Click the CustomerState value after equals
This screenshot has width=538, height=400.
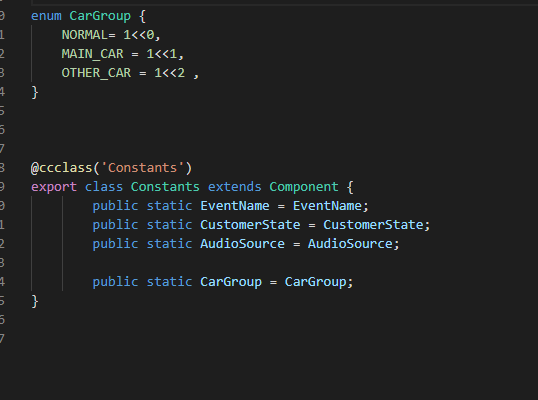click(373, 225)
